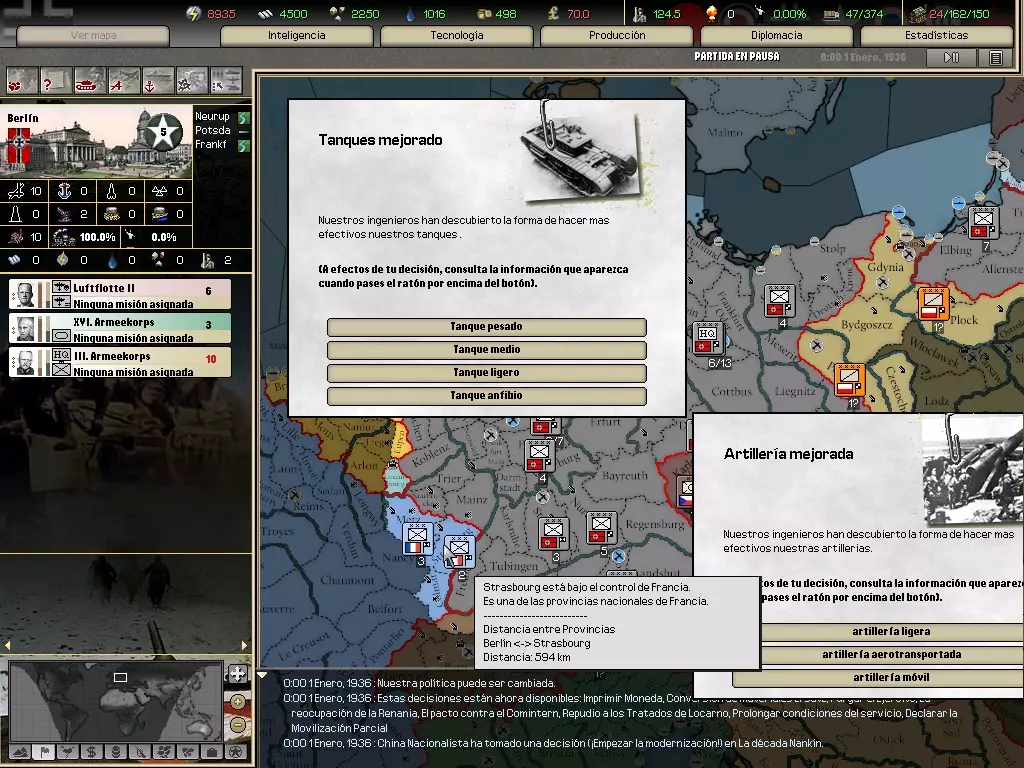The image size is (1024, 768).
Task: Switch to partisan map mode rifle icon
Action: (x=140, y=752)
